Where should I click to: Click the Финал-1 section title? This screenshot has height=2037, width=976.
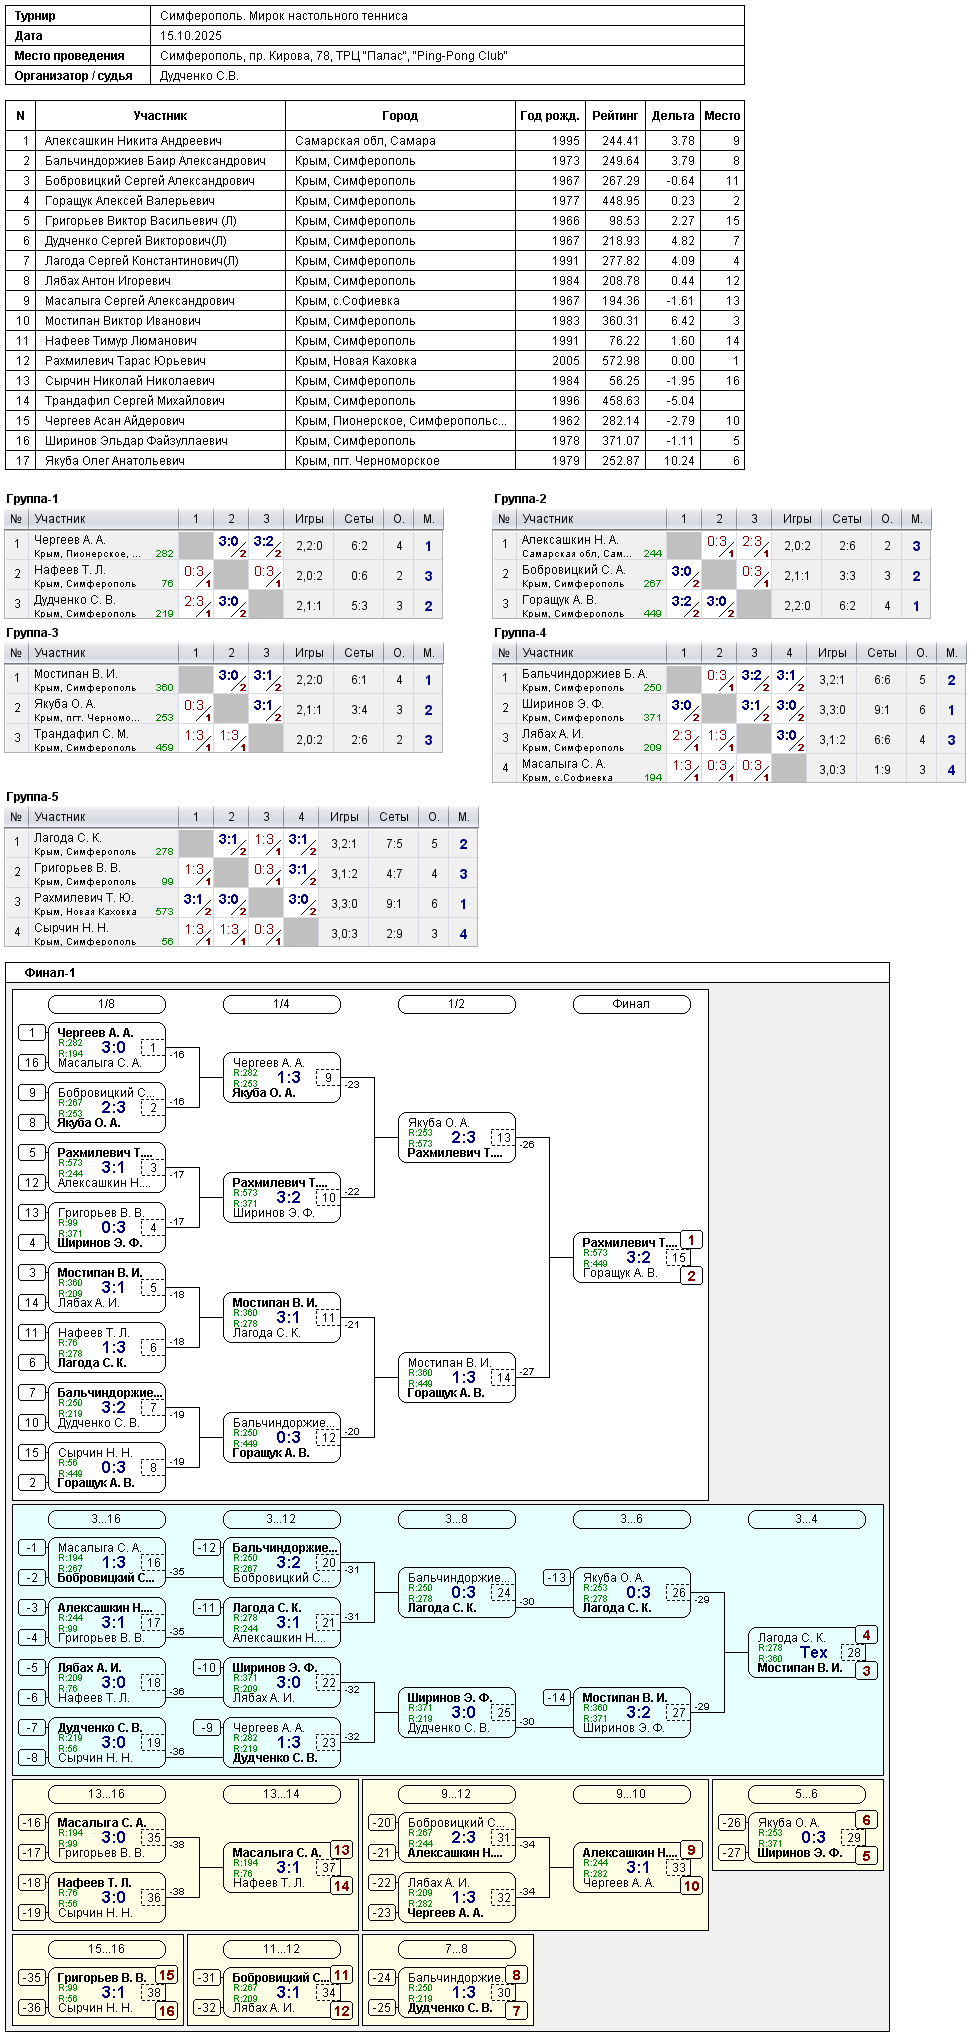[x=50, y=973]
